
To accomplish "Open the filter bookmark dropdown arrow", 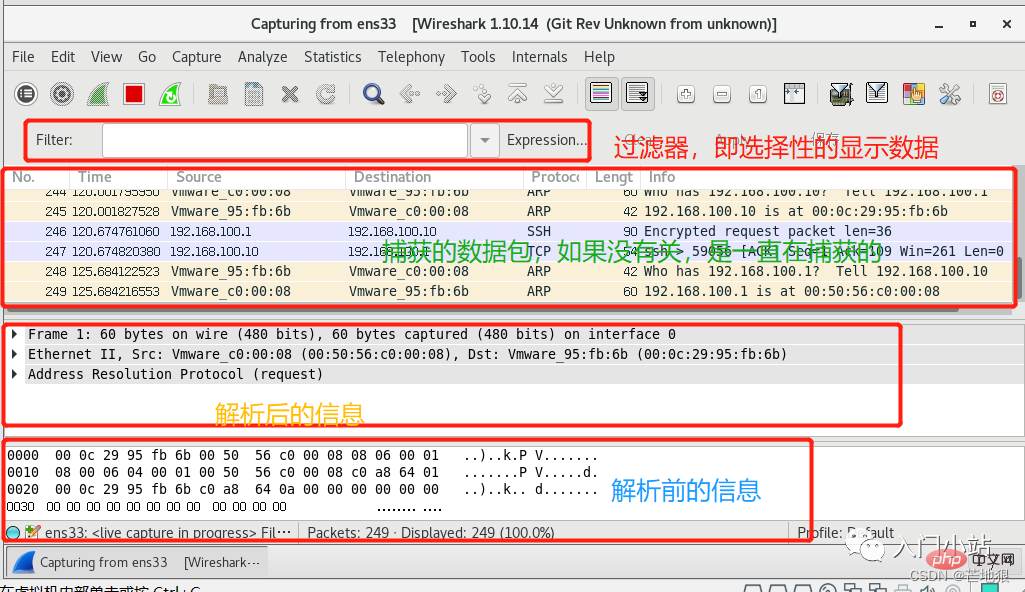I will point(484,140).
